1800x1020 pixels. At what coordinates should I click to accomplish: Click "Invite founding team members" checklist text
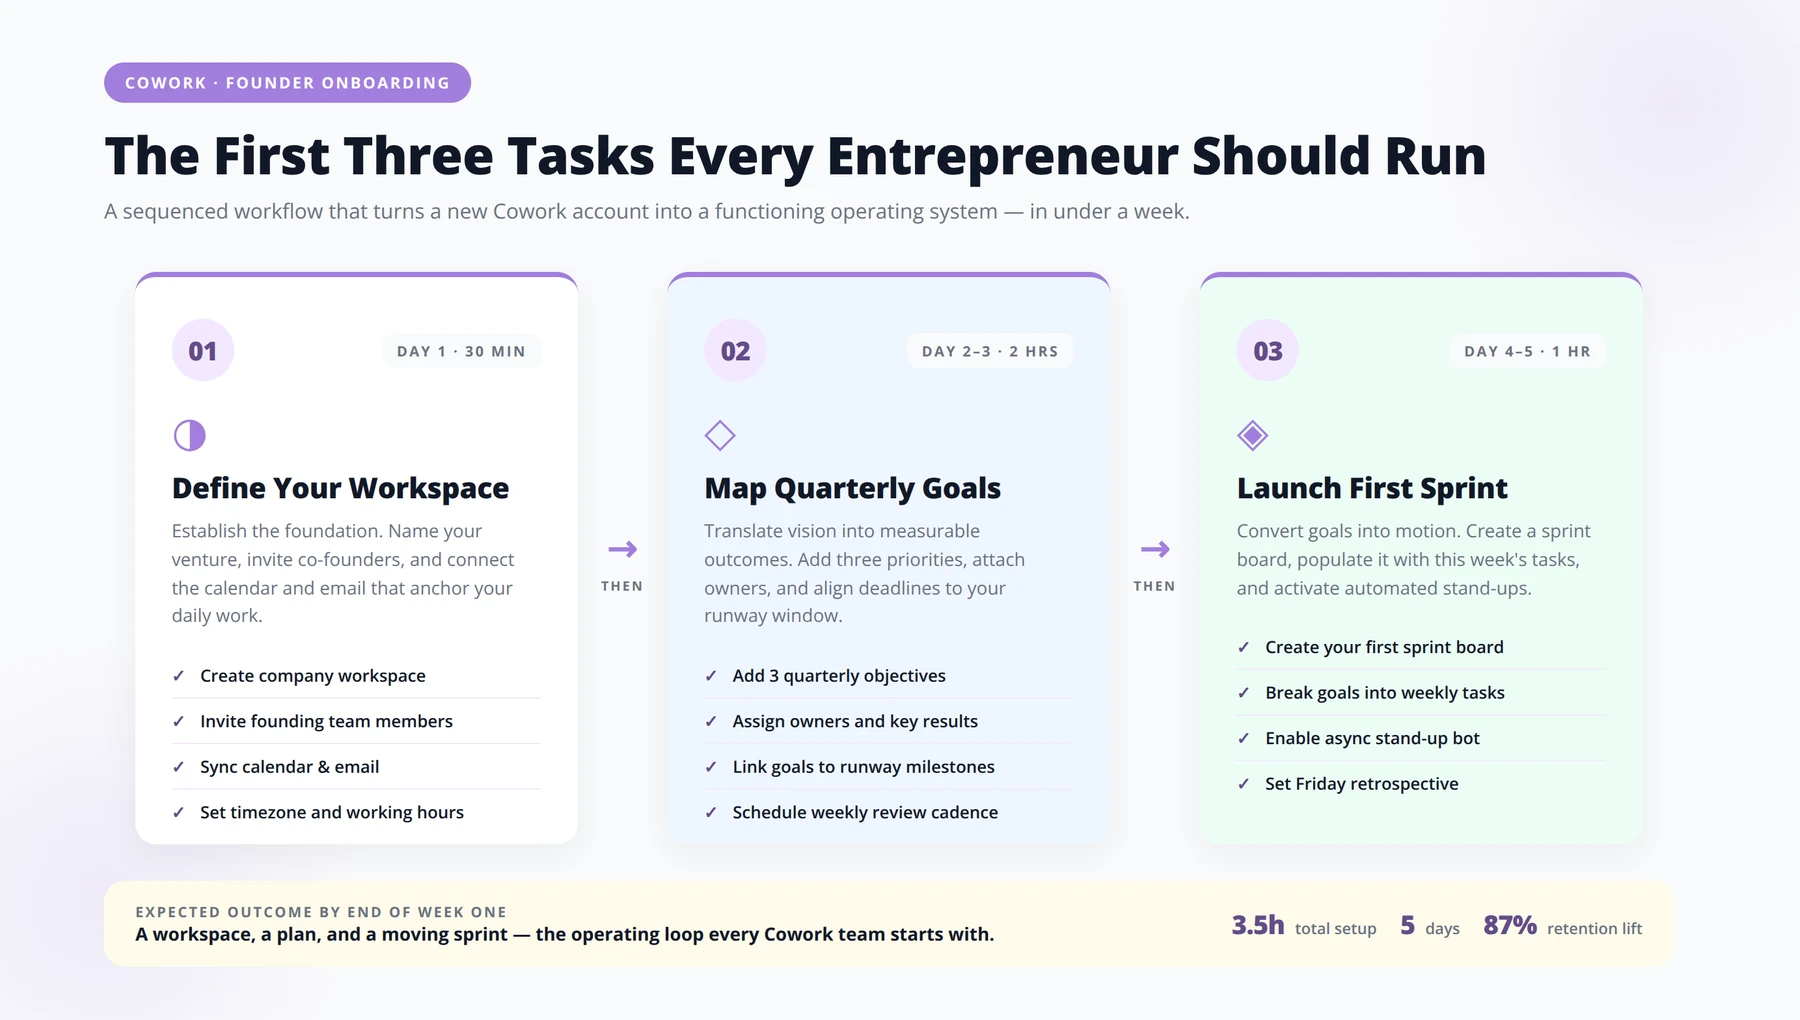(x=326, y=721)
